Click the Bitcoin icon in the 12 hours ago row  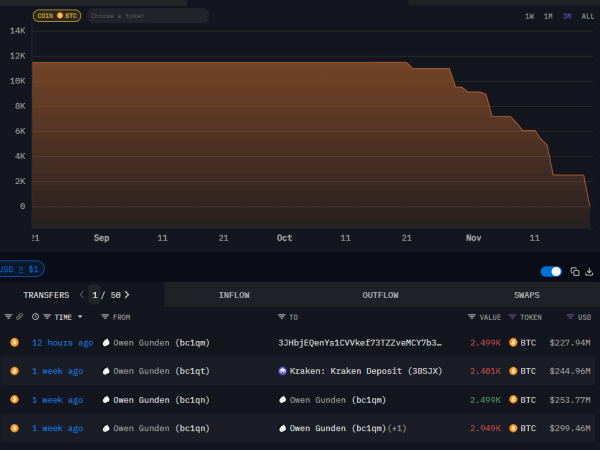15,342
